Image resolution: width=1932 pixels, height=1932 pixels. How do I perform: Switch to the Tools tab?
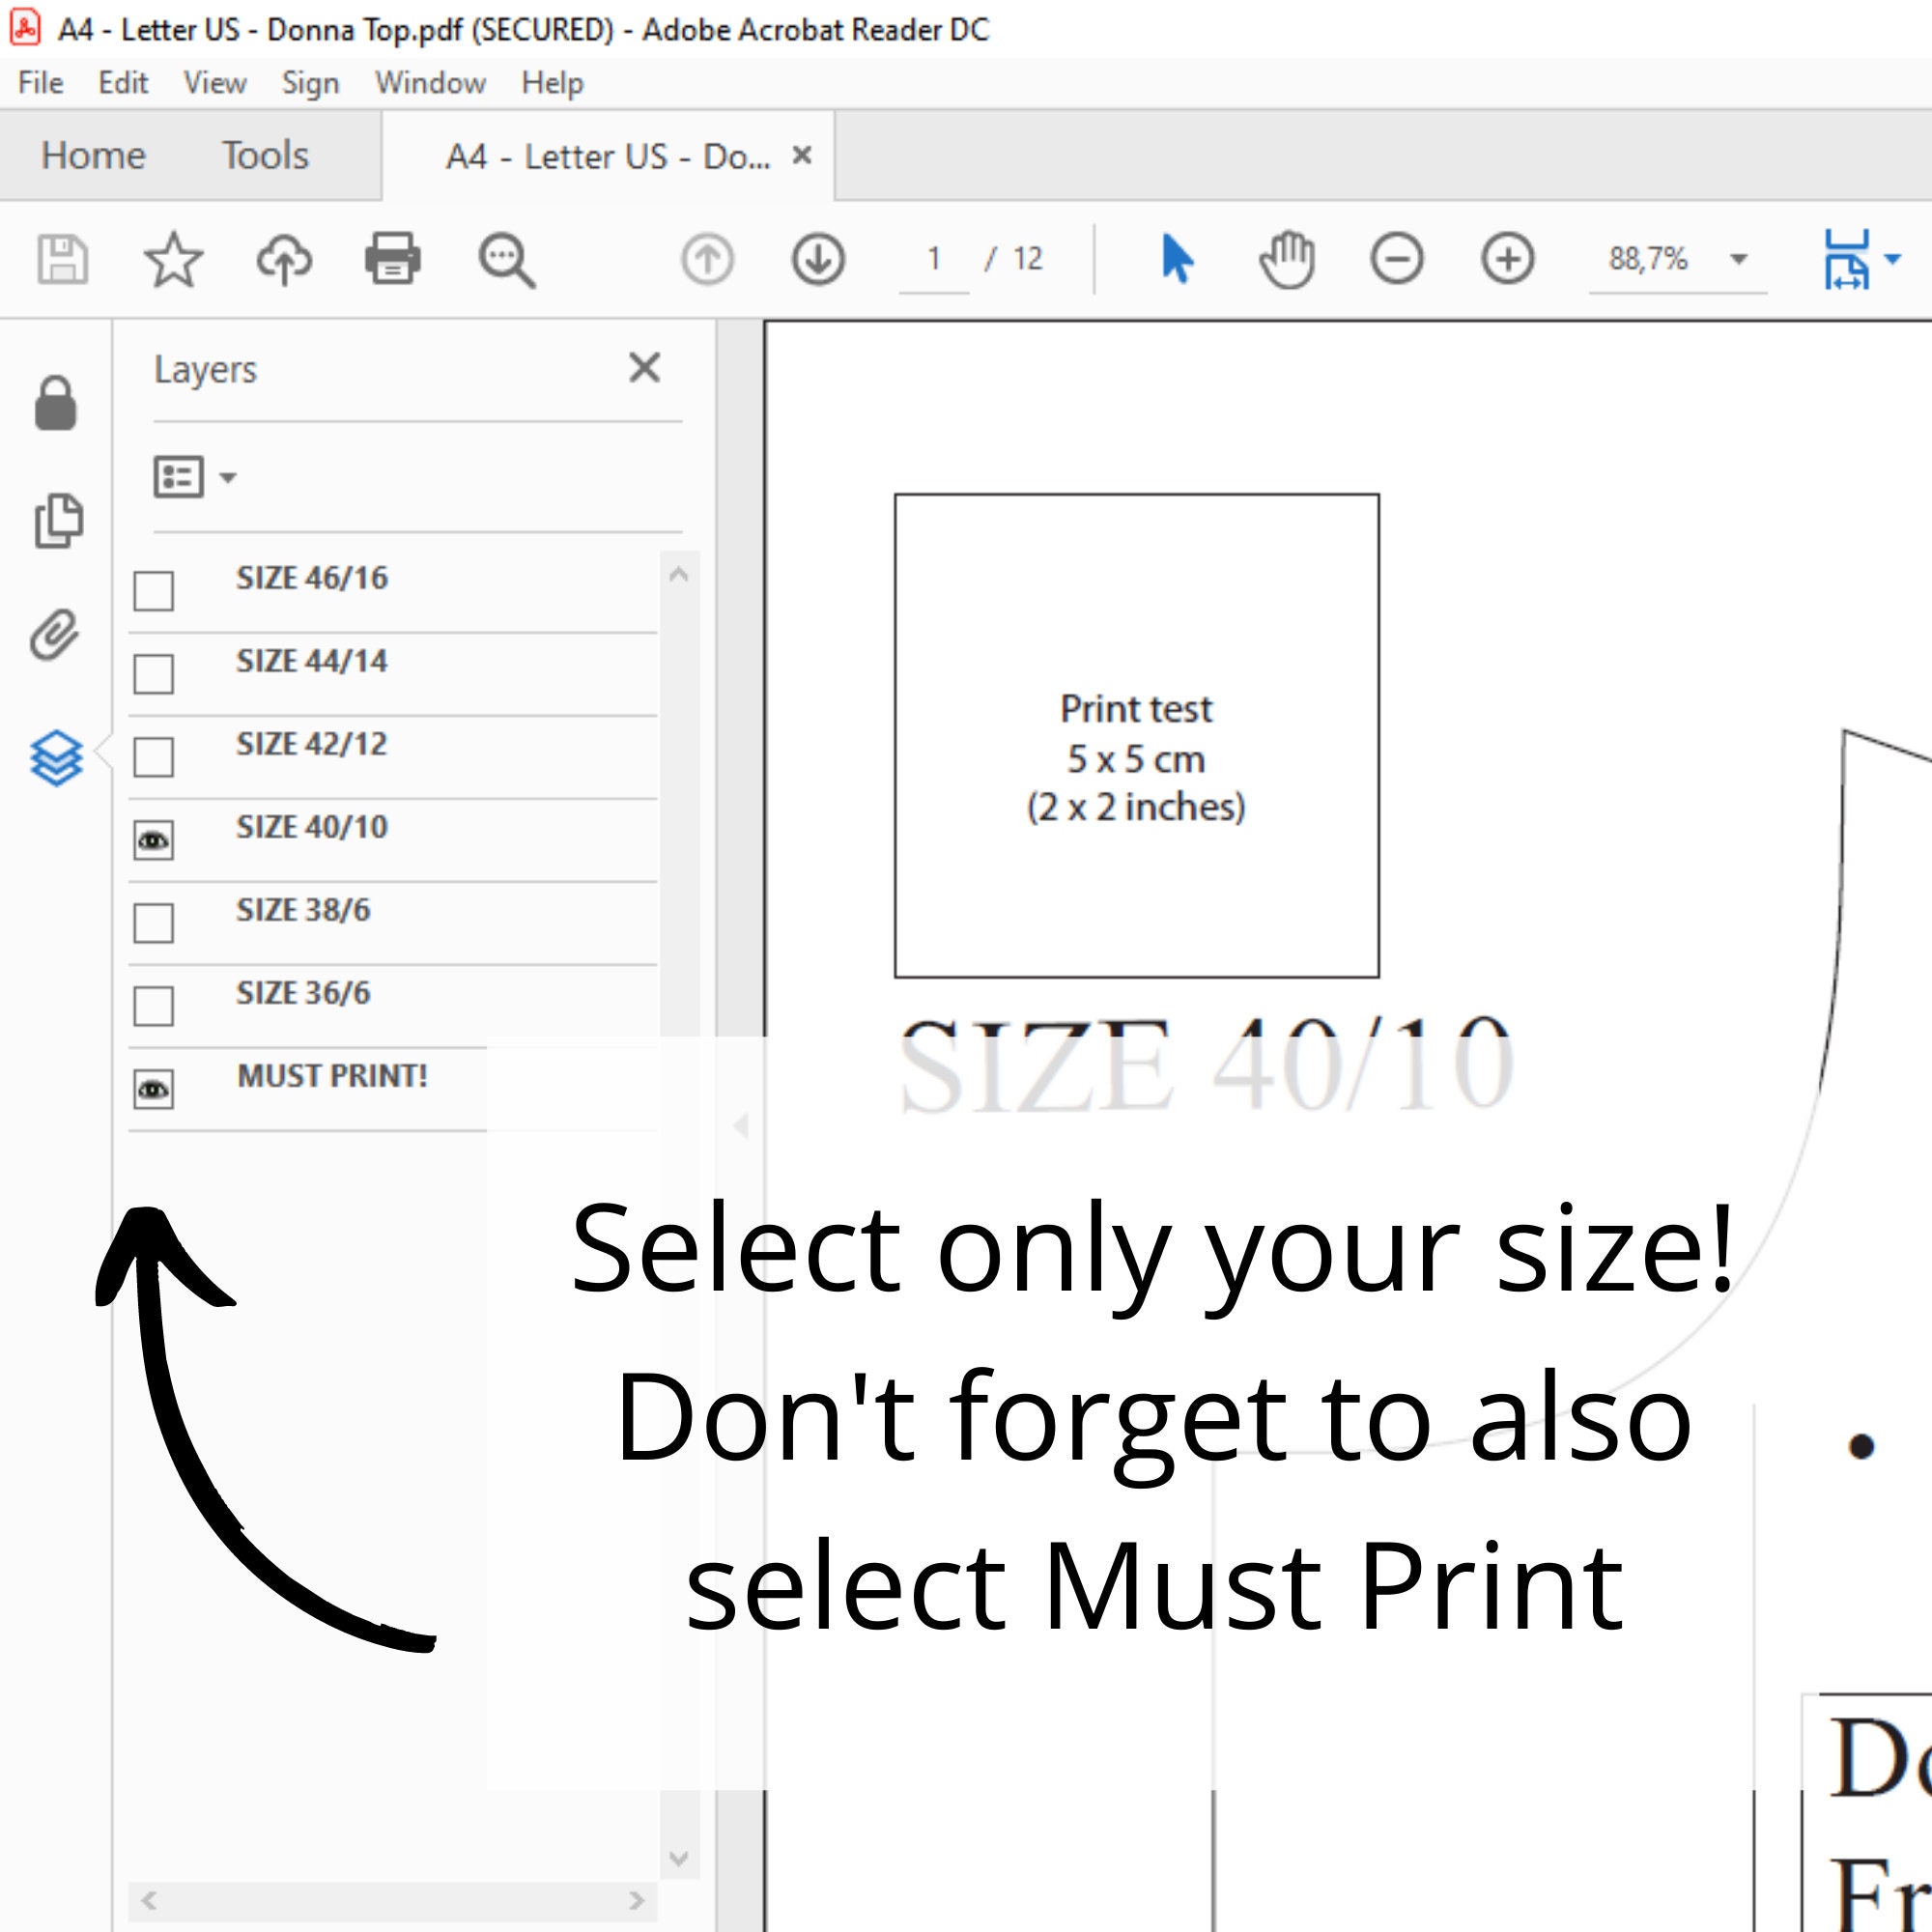pyautogui.click(x=265, y=155)
